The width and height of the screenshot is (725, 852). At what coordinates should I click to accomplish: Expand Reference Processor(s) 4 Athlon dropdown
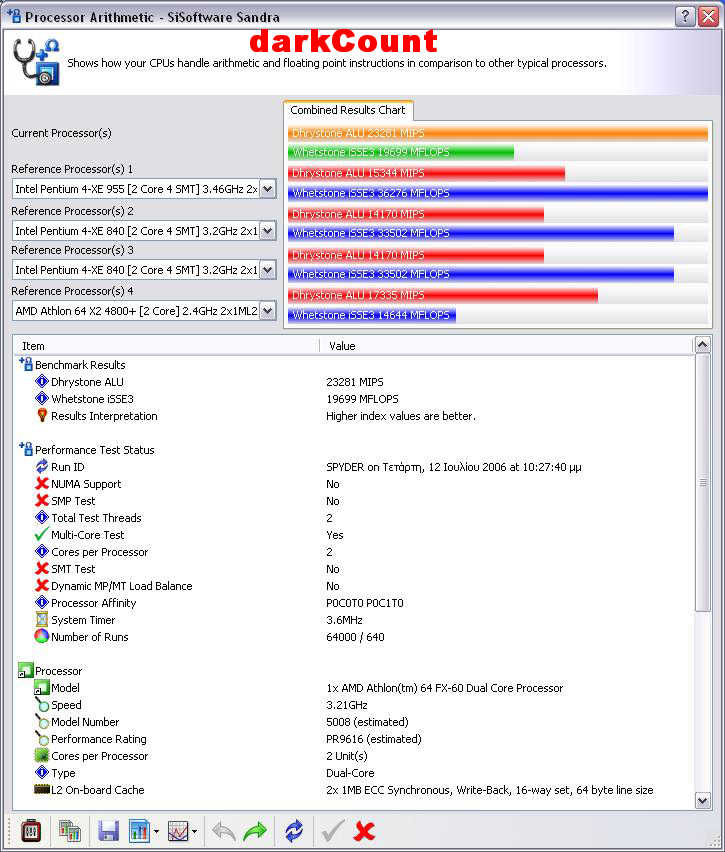[x=267, y=311]
